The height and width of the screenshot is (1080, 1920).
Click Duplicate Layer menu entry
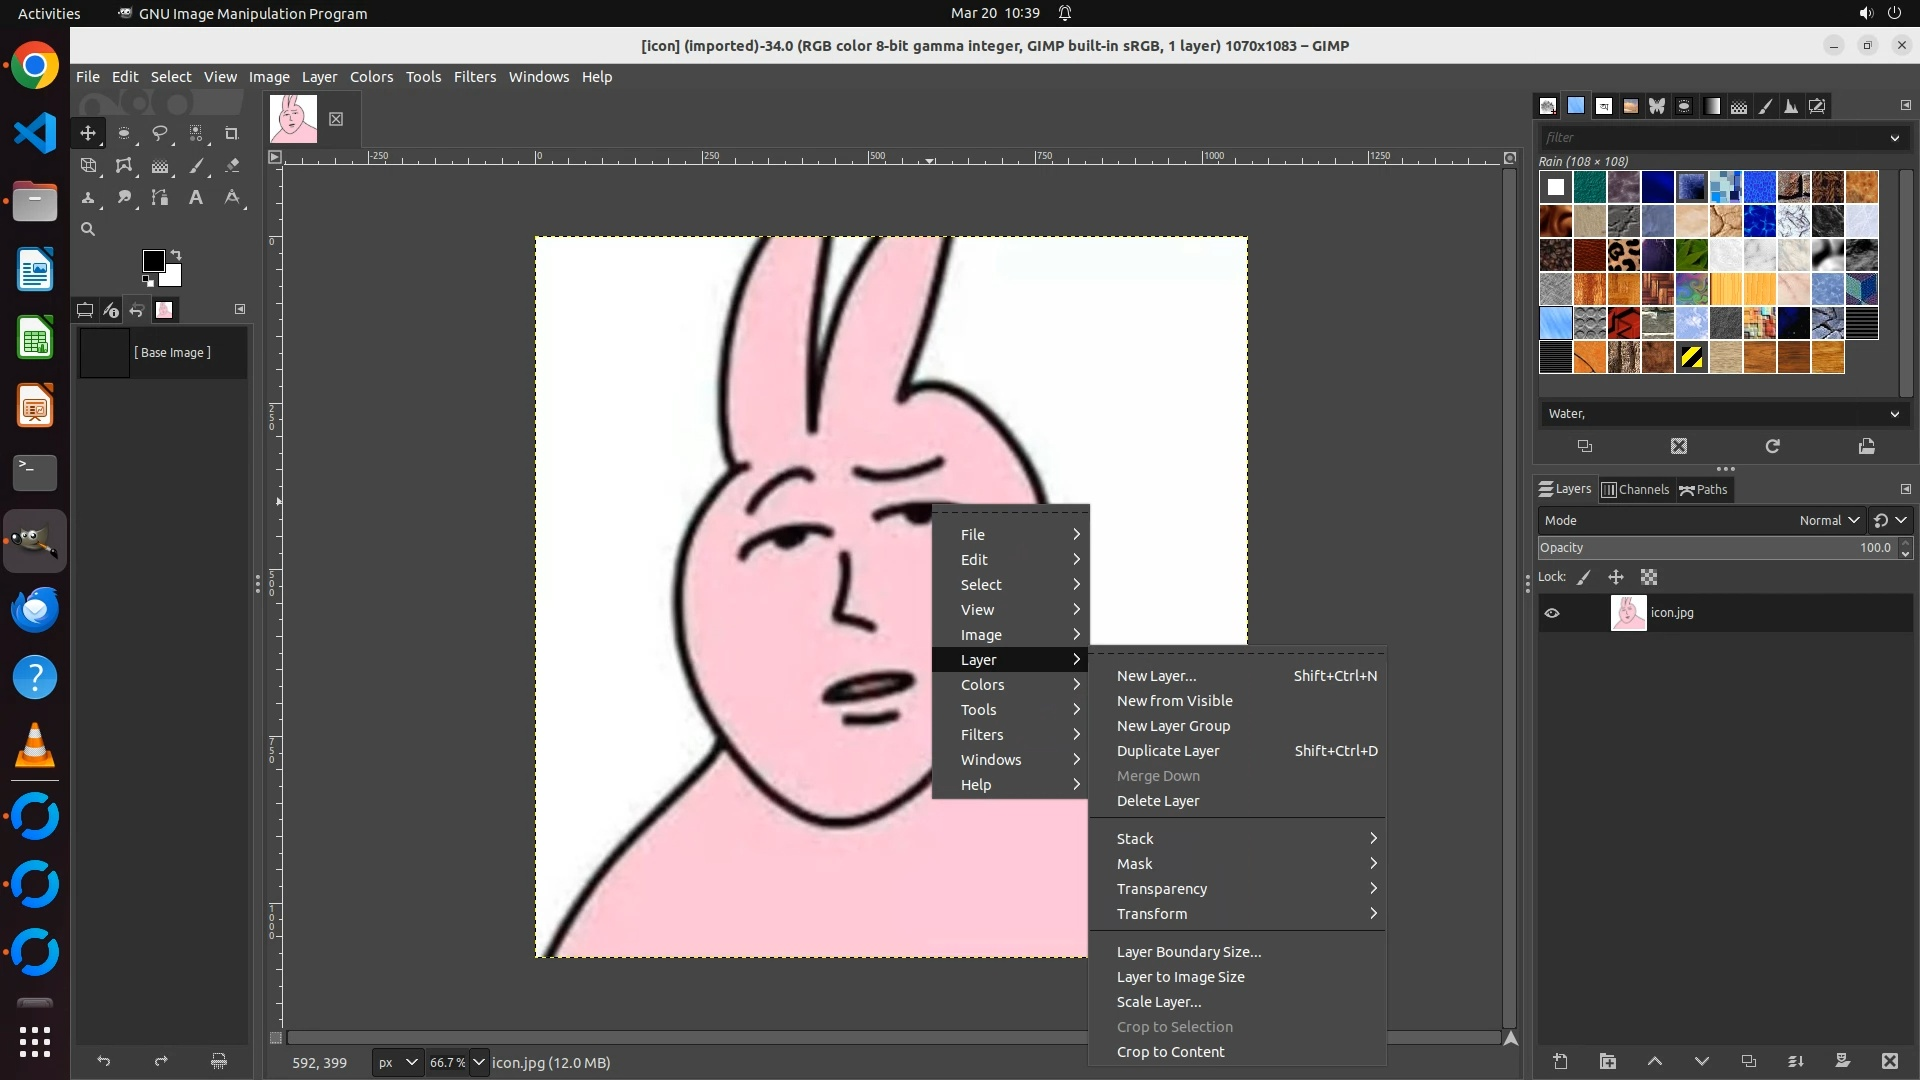pyautogui.click(x=1167, y=751)
